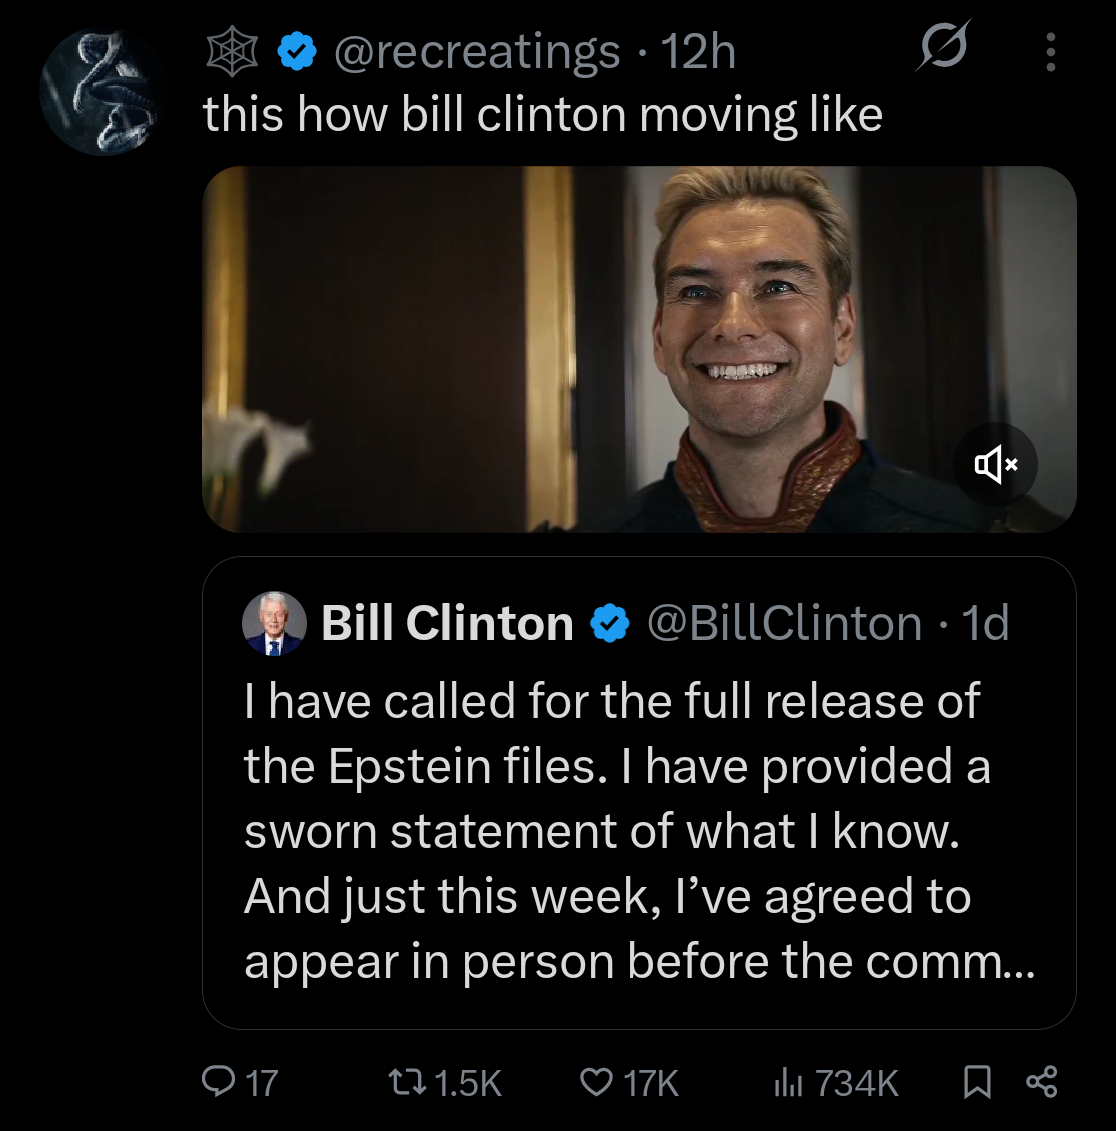Like the tweet with heart icon

597,1082
